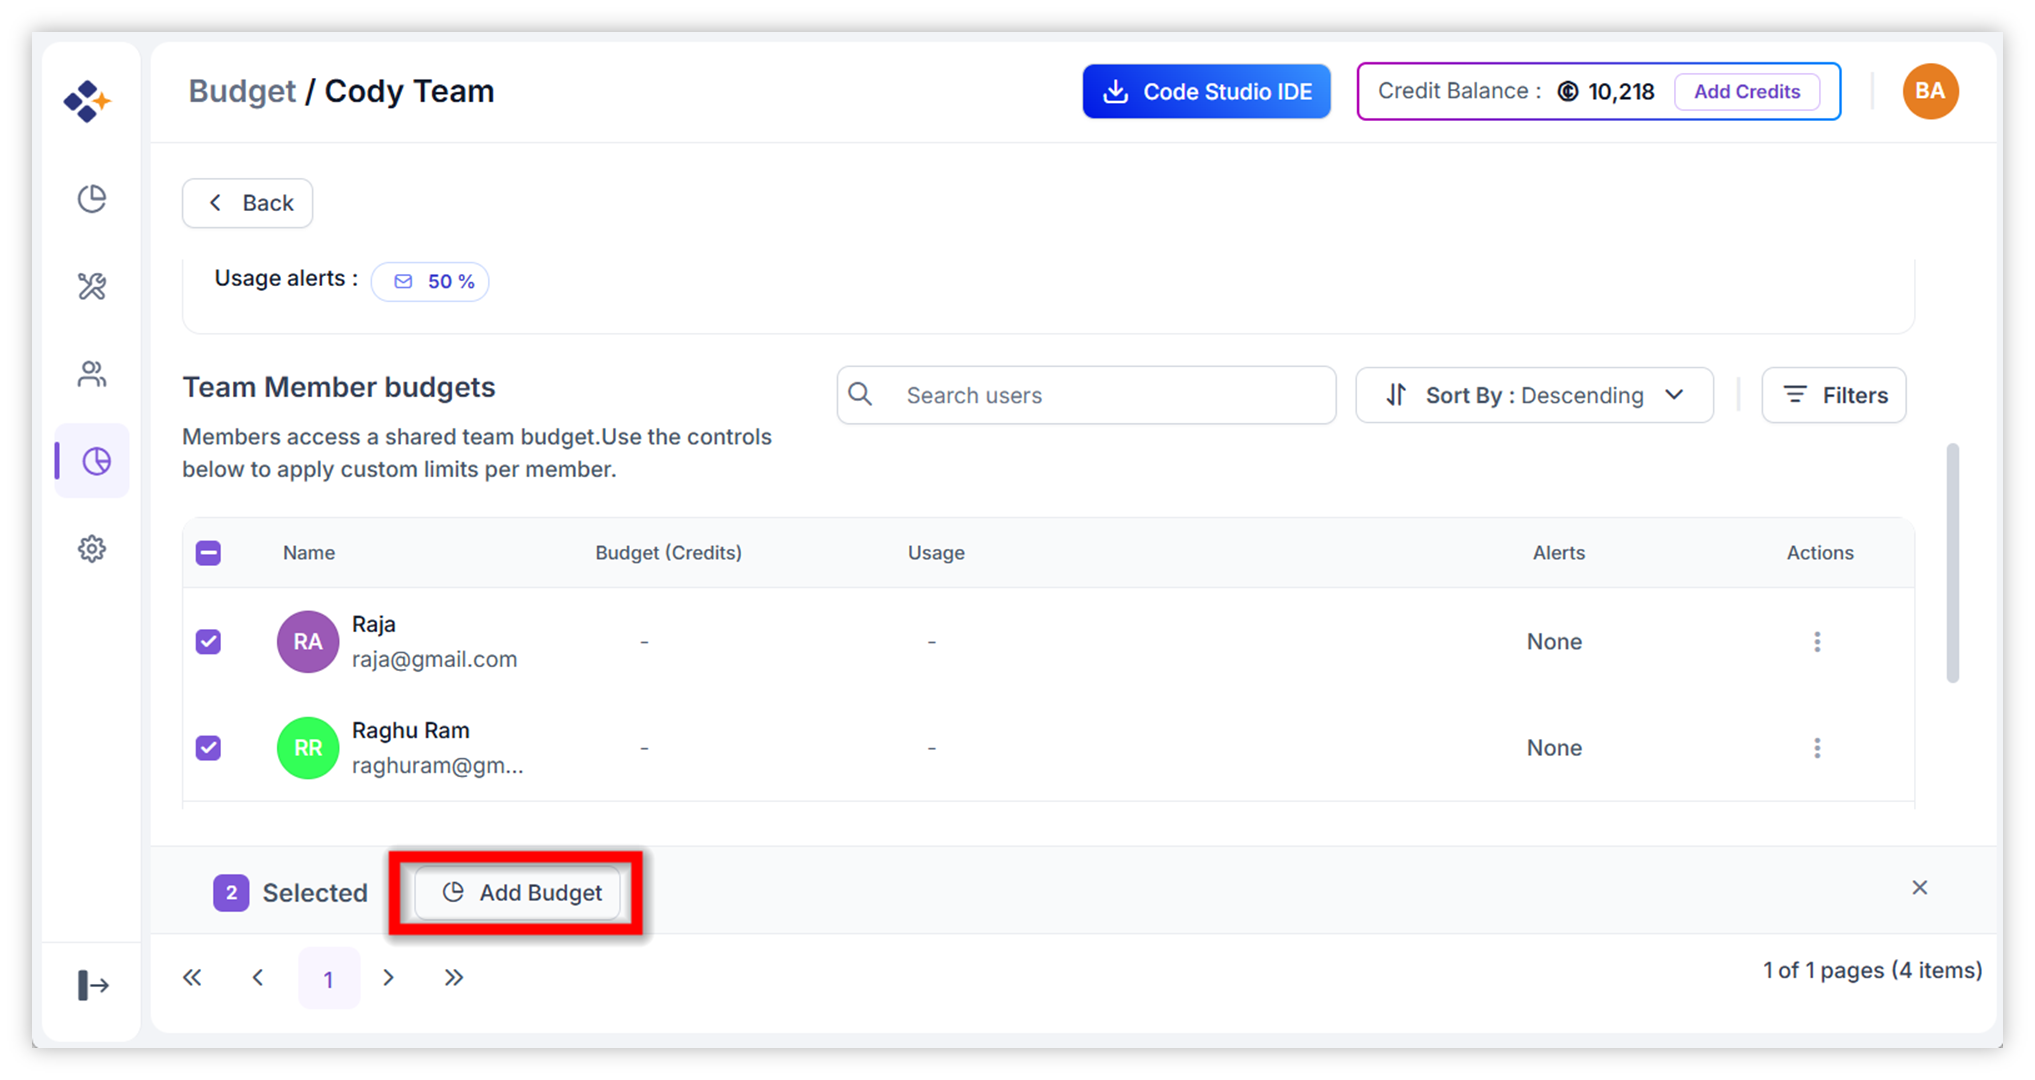Toggle the select-all header checkbox
The height and width of the screenshot is (1080, 2035).
pyautogui.click(x=208, y=553)
